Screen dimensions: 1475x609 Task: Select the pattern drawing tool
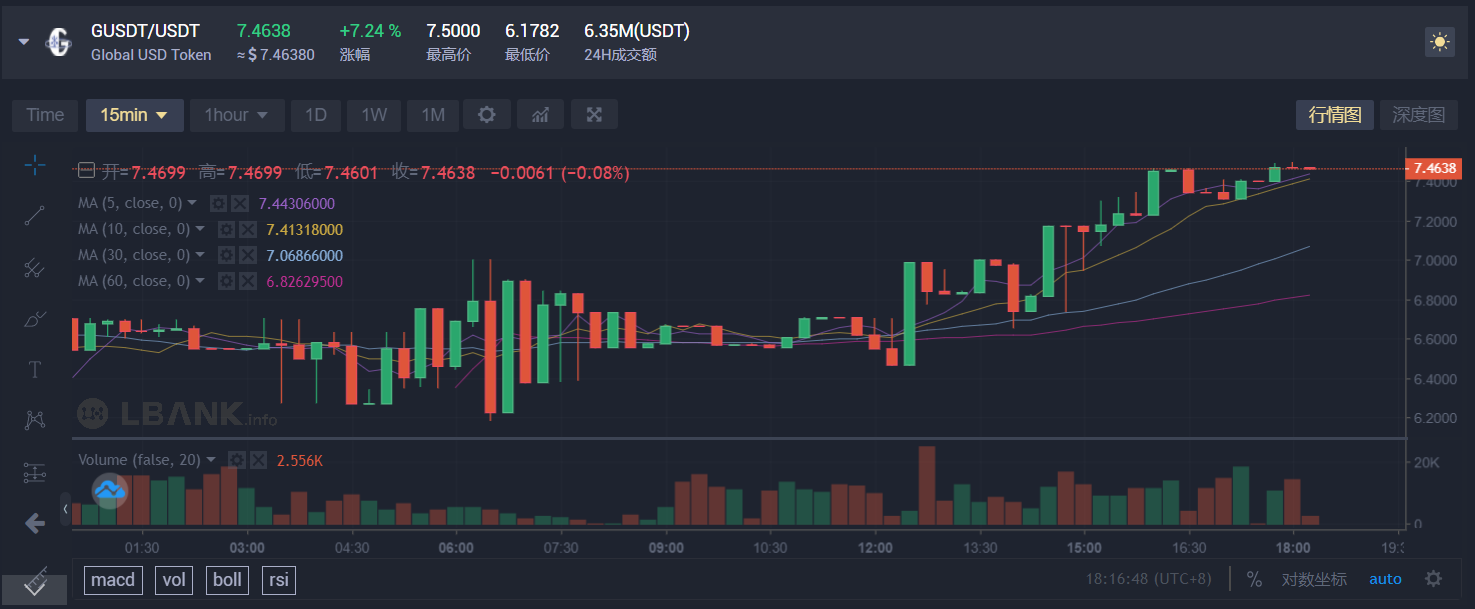(x=35, y=420)
